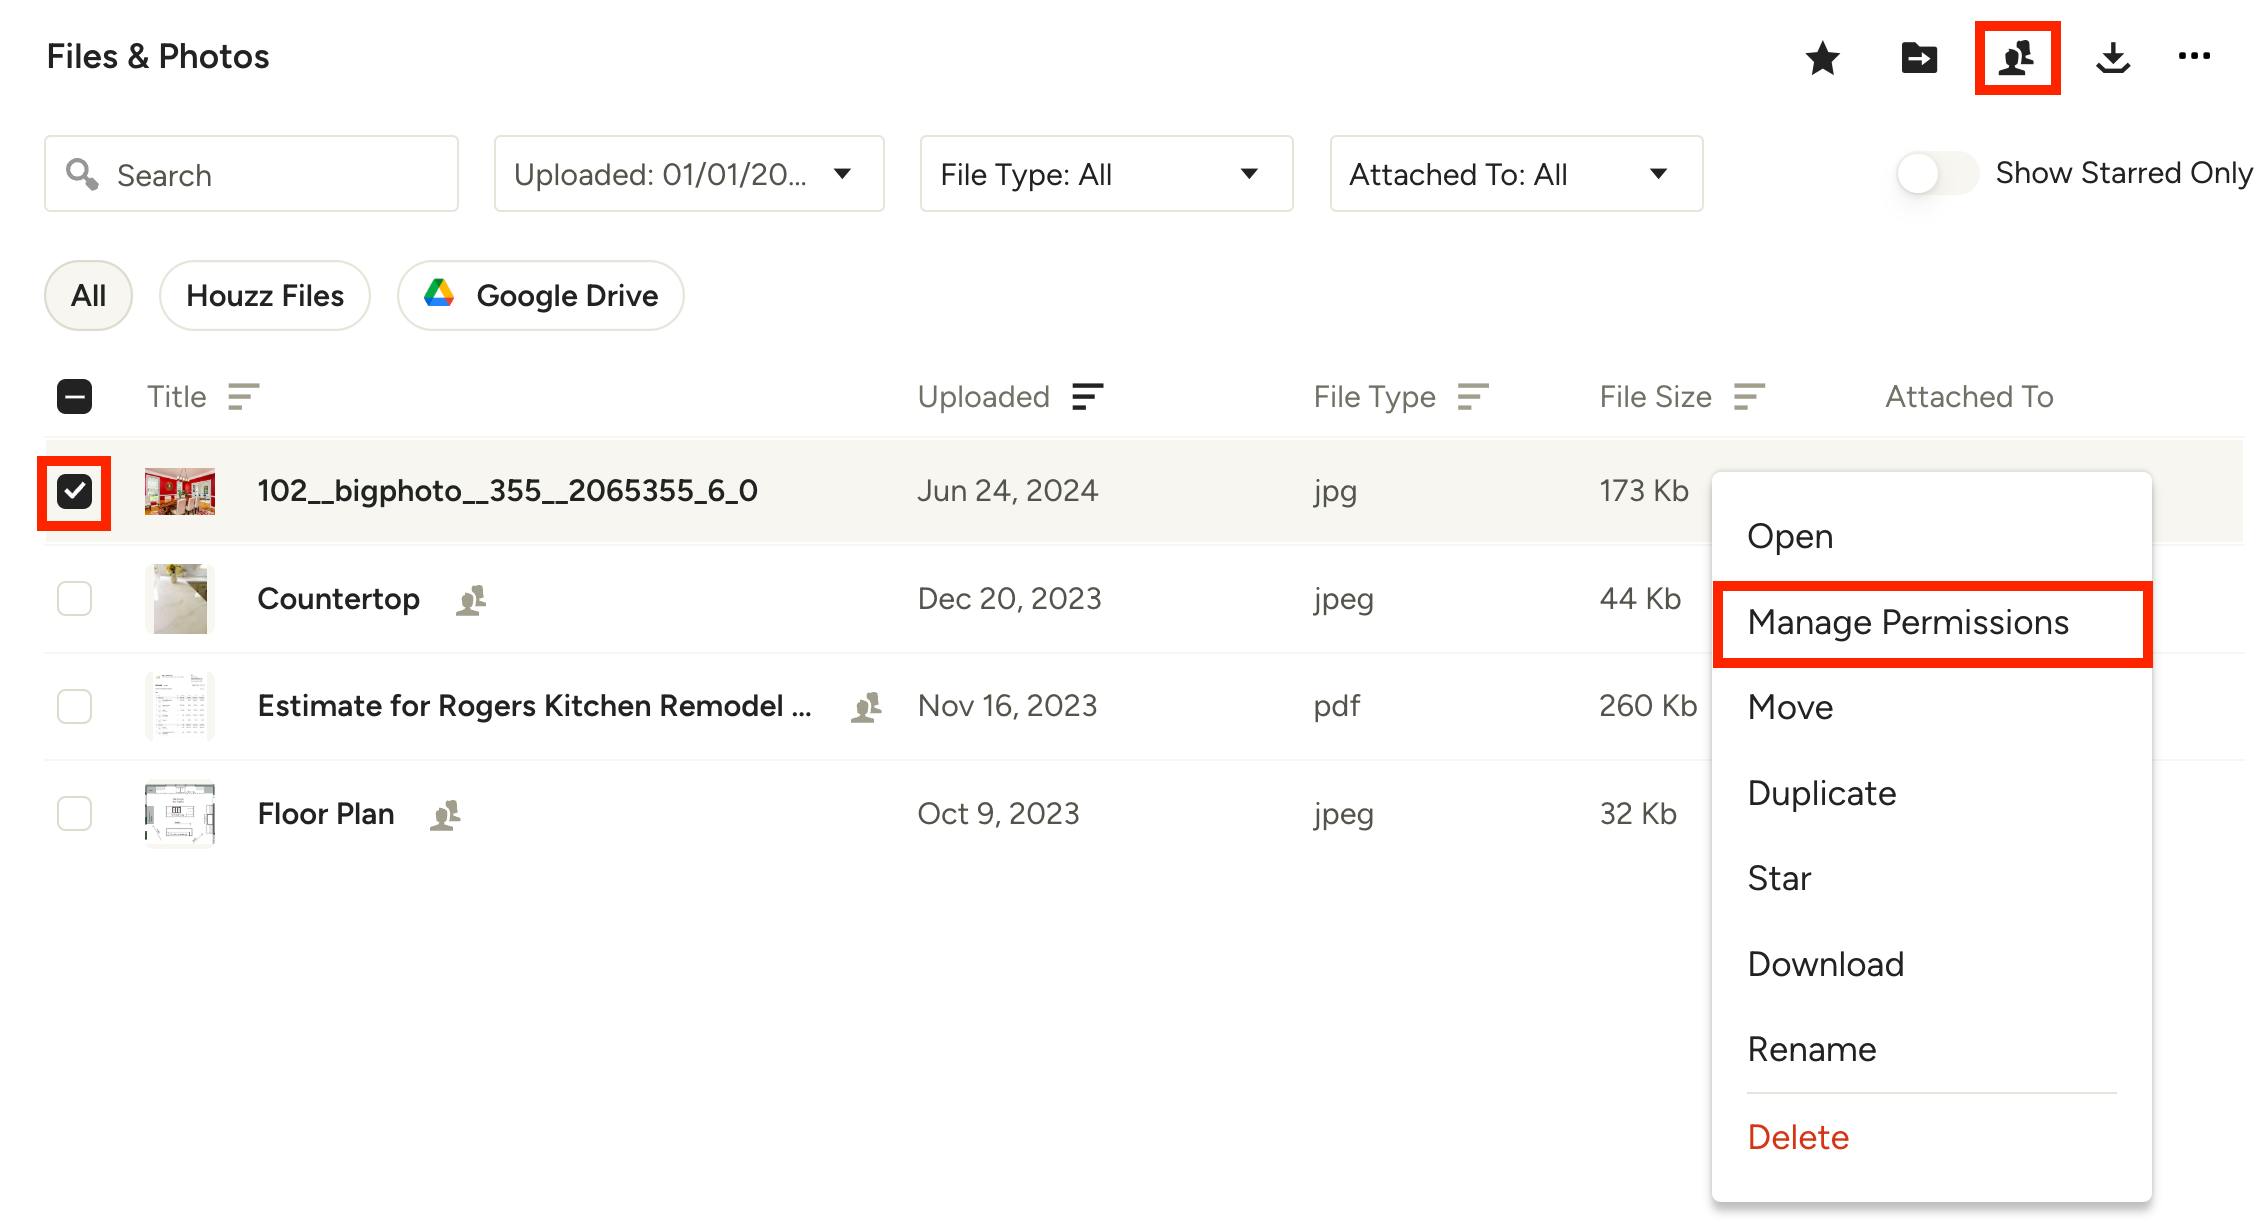Switch to Google Drive filter
The width and height of the screenshot is (2266, 1230).
pyautogui.click(x=541, y=296)
